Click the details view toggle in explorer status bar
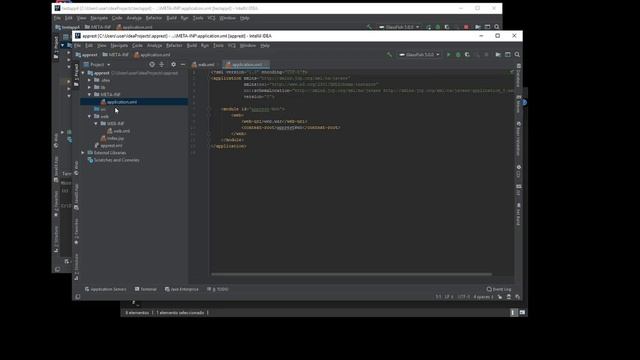This screenshot has width=640, height=360. click(x=513, y=313)
